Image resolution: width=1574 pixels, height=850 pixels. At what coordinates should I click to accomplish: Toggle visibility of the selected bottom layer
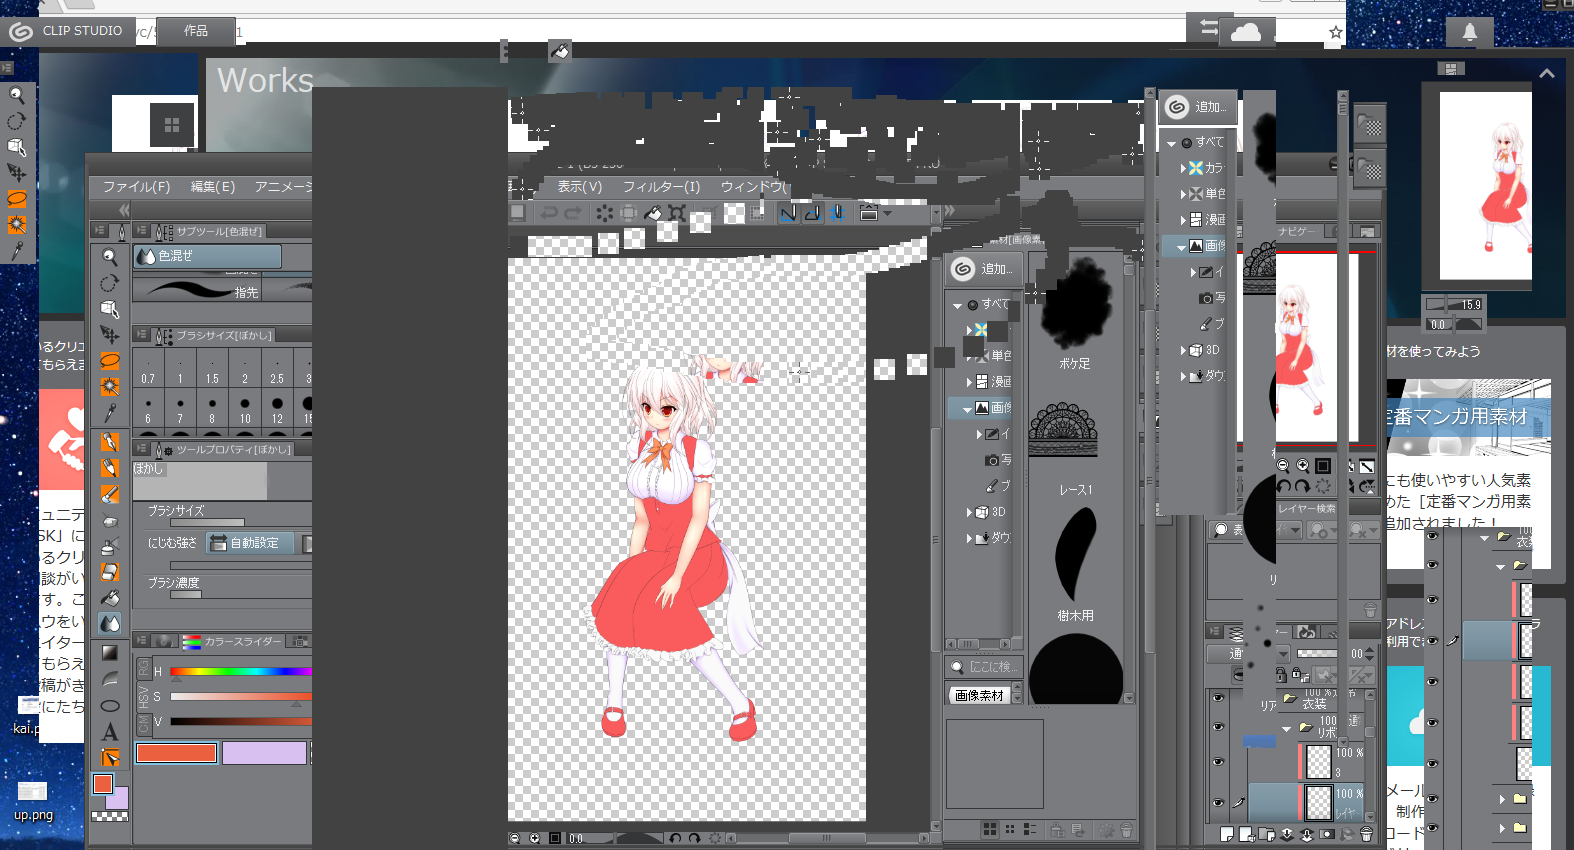pyautogui.click(x=1218, y=802)
